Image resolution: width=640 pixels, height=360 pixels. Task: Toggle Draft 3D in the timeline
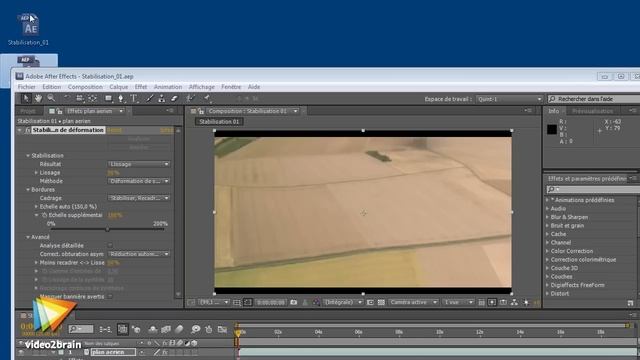(136, 329)
